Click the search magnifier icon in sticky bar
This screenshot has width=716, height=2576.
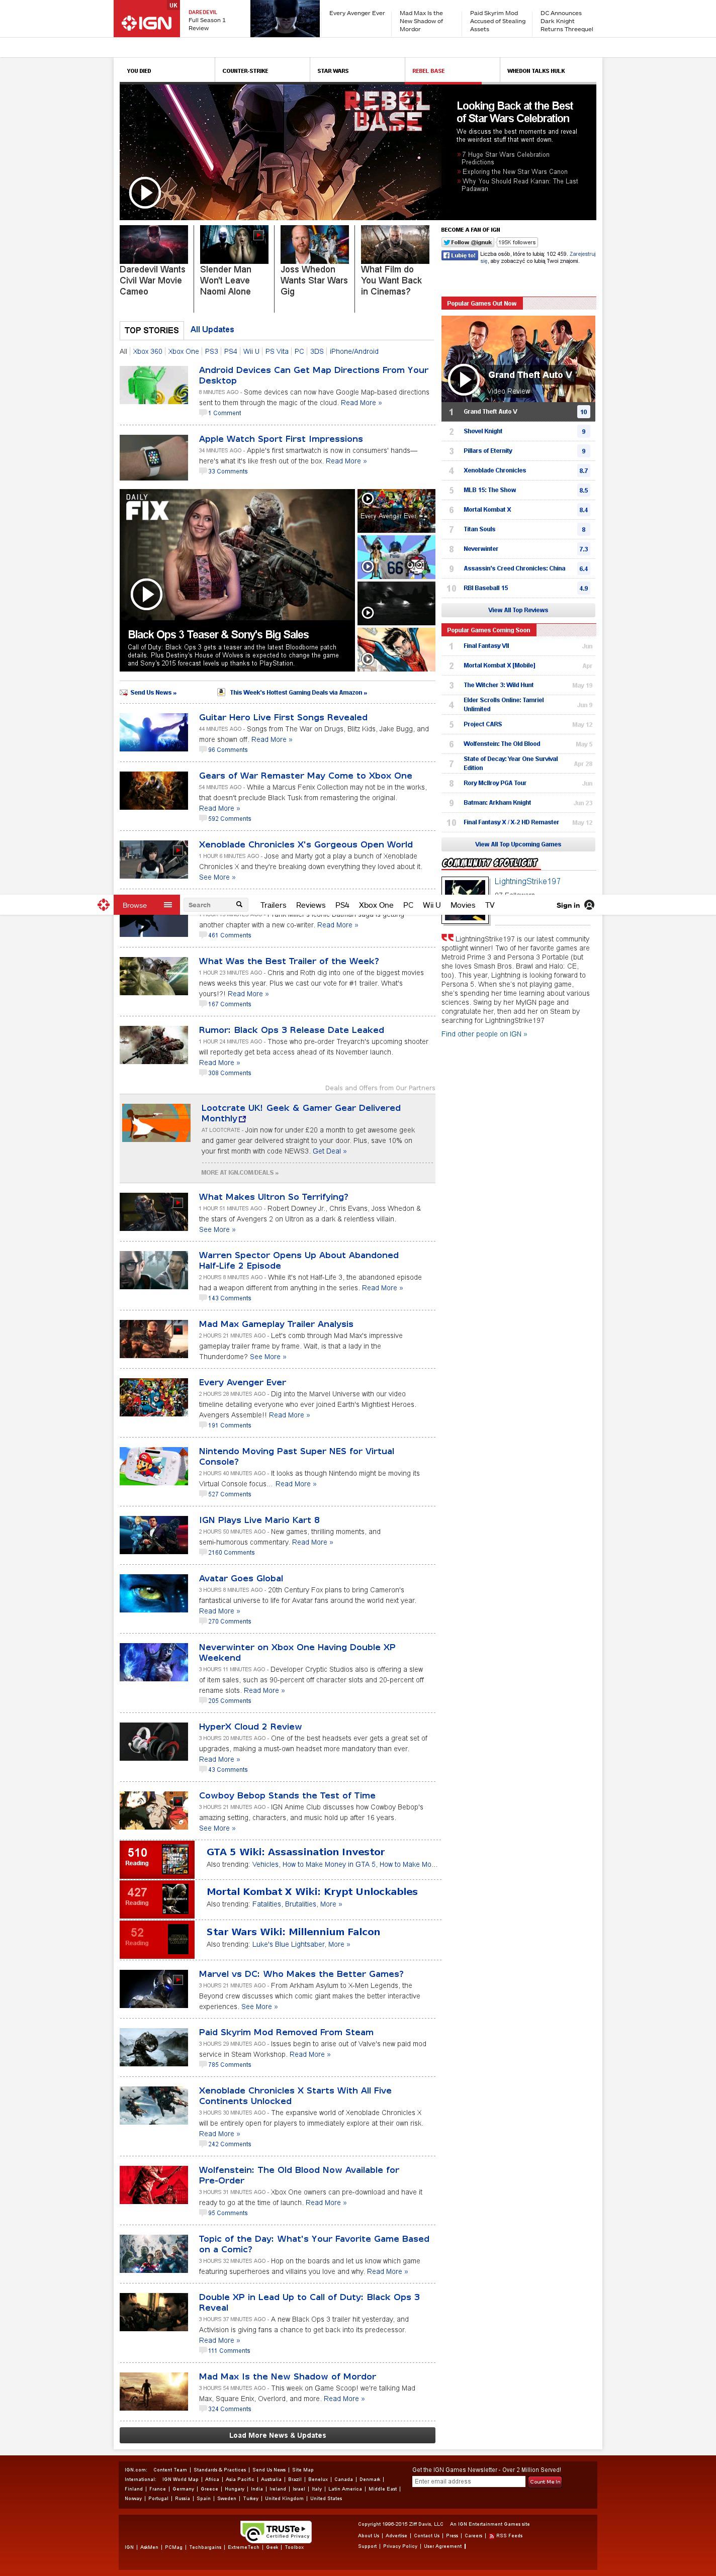pyautogui.click(x=239, y=905)
